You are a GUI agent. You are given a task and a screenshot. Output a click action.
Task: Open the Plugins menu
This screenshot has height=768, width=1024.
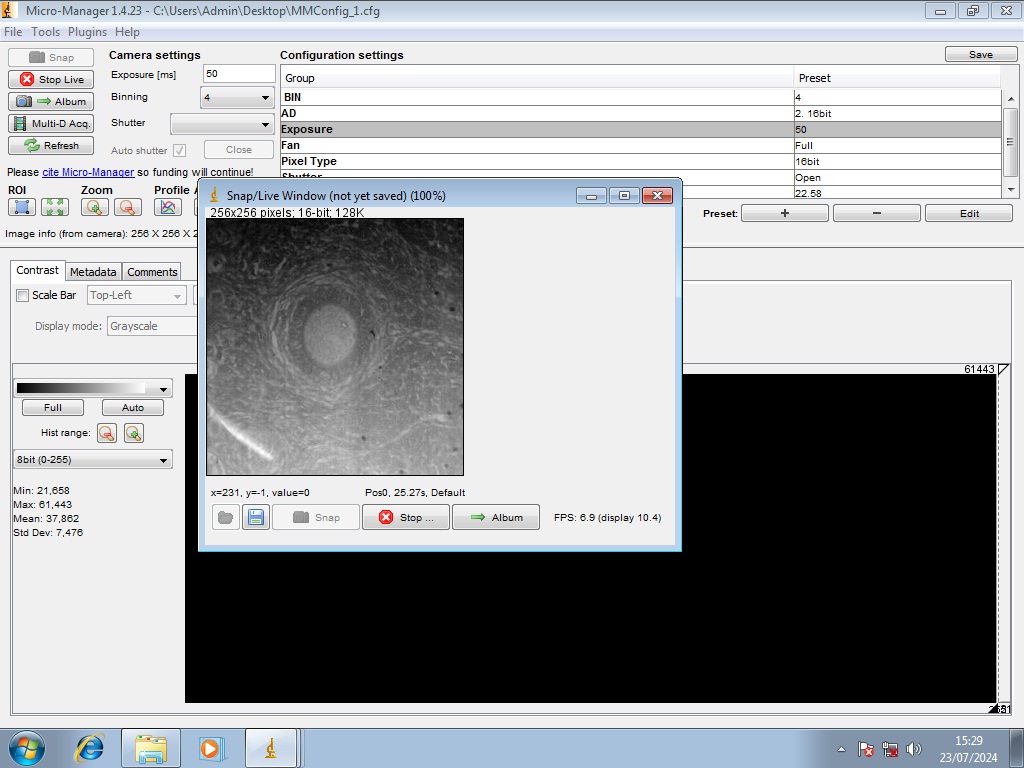pos(88,32)
